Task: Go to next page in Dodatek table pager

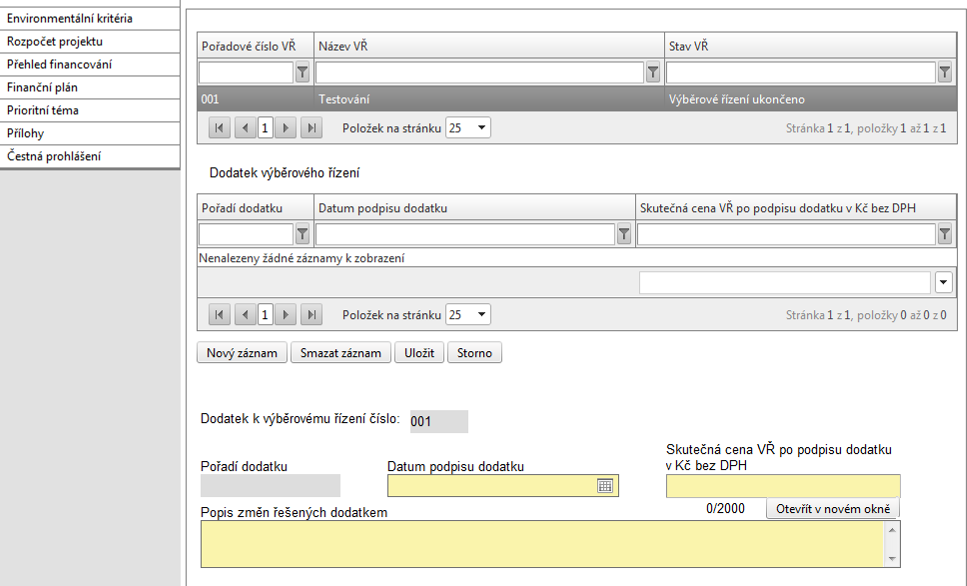Action: coord(285,315)
